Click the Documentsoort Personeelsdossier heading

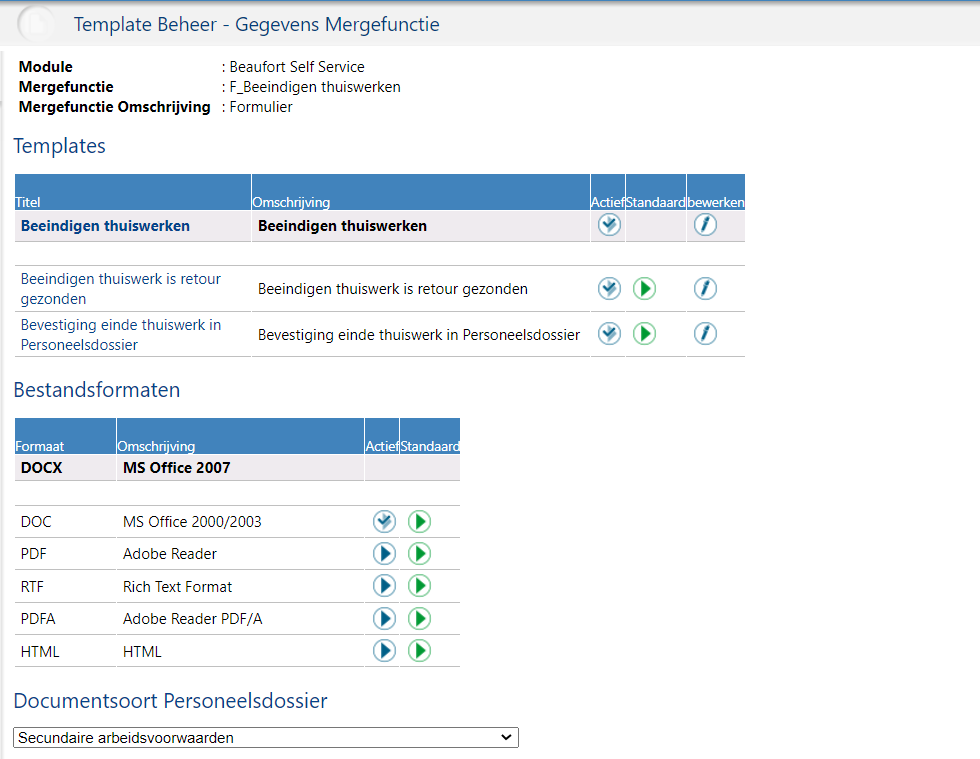171,701
